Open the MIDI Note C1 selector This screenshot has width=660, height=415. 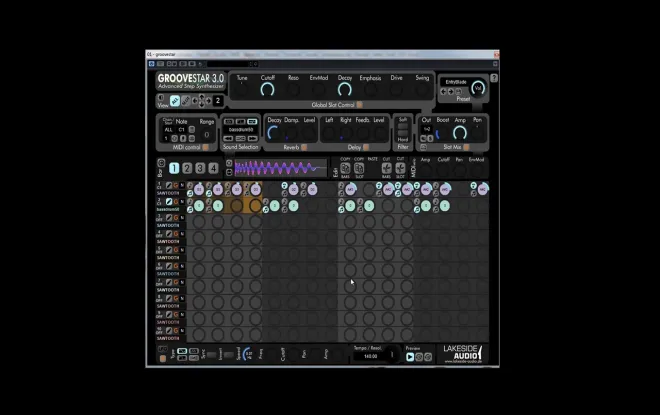(x=181, y=130)
